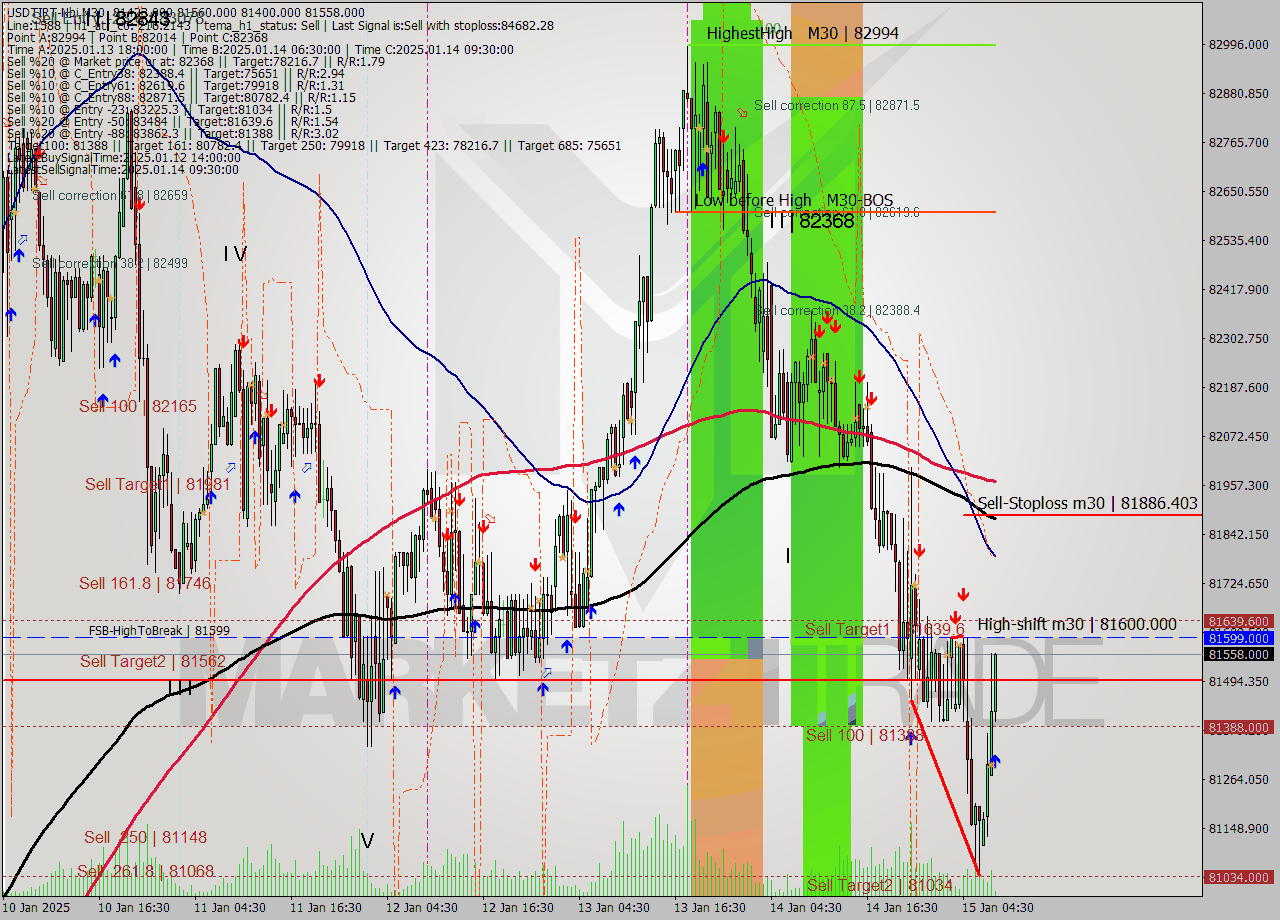Select 'Sell Target1 | 81639.6' label

tap(884, 629)
